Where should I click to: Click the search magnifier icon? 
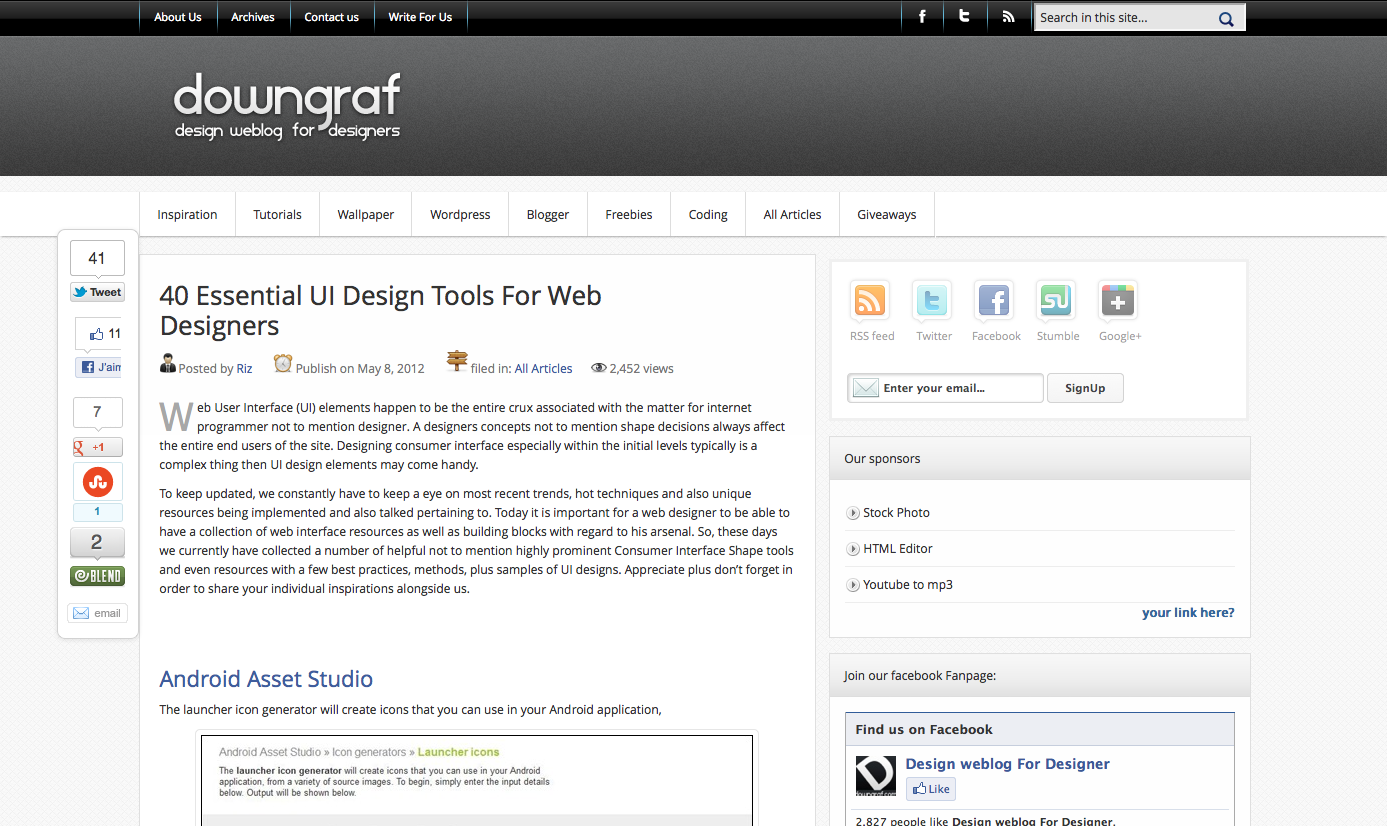(x=1226, y=18)
